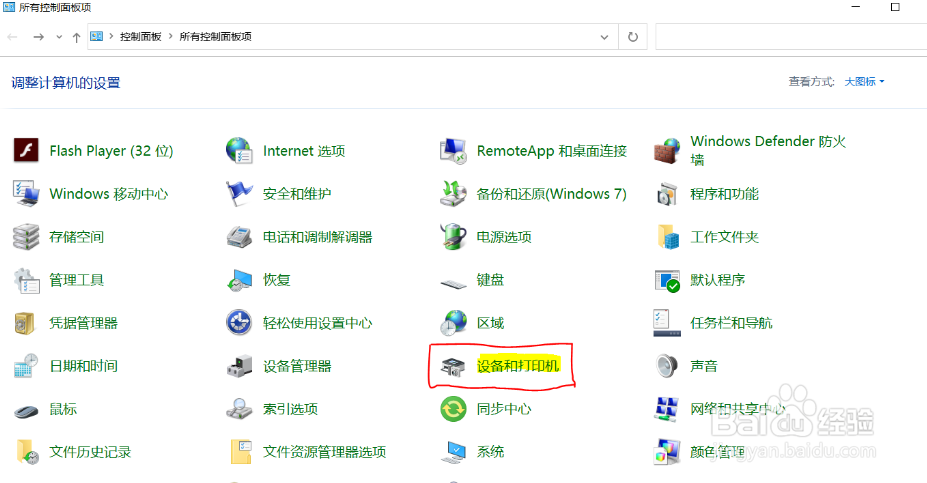Open the 键盘 keyboard icon
Viewport: 927px width, 483px height.
pyautogui.click(x=453, y=284)
